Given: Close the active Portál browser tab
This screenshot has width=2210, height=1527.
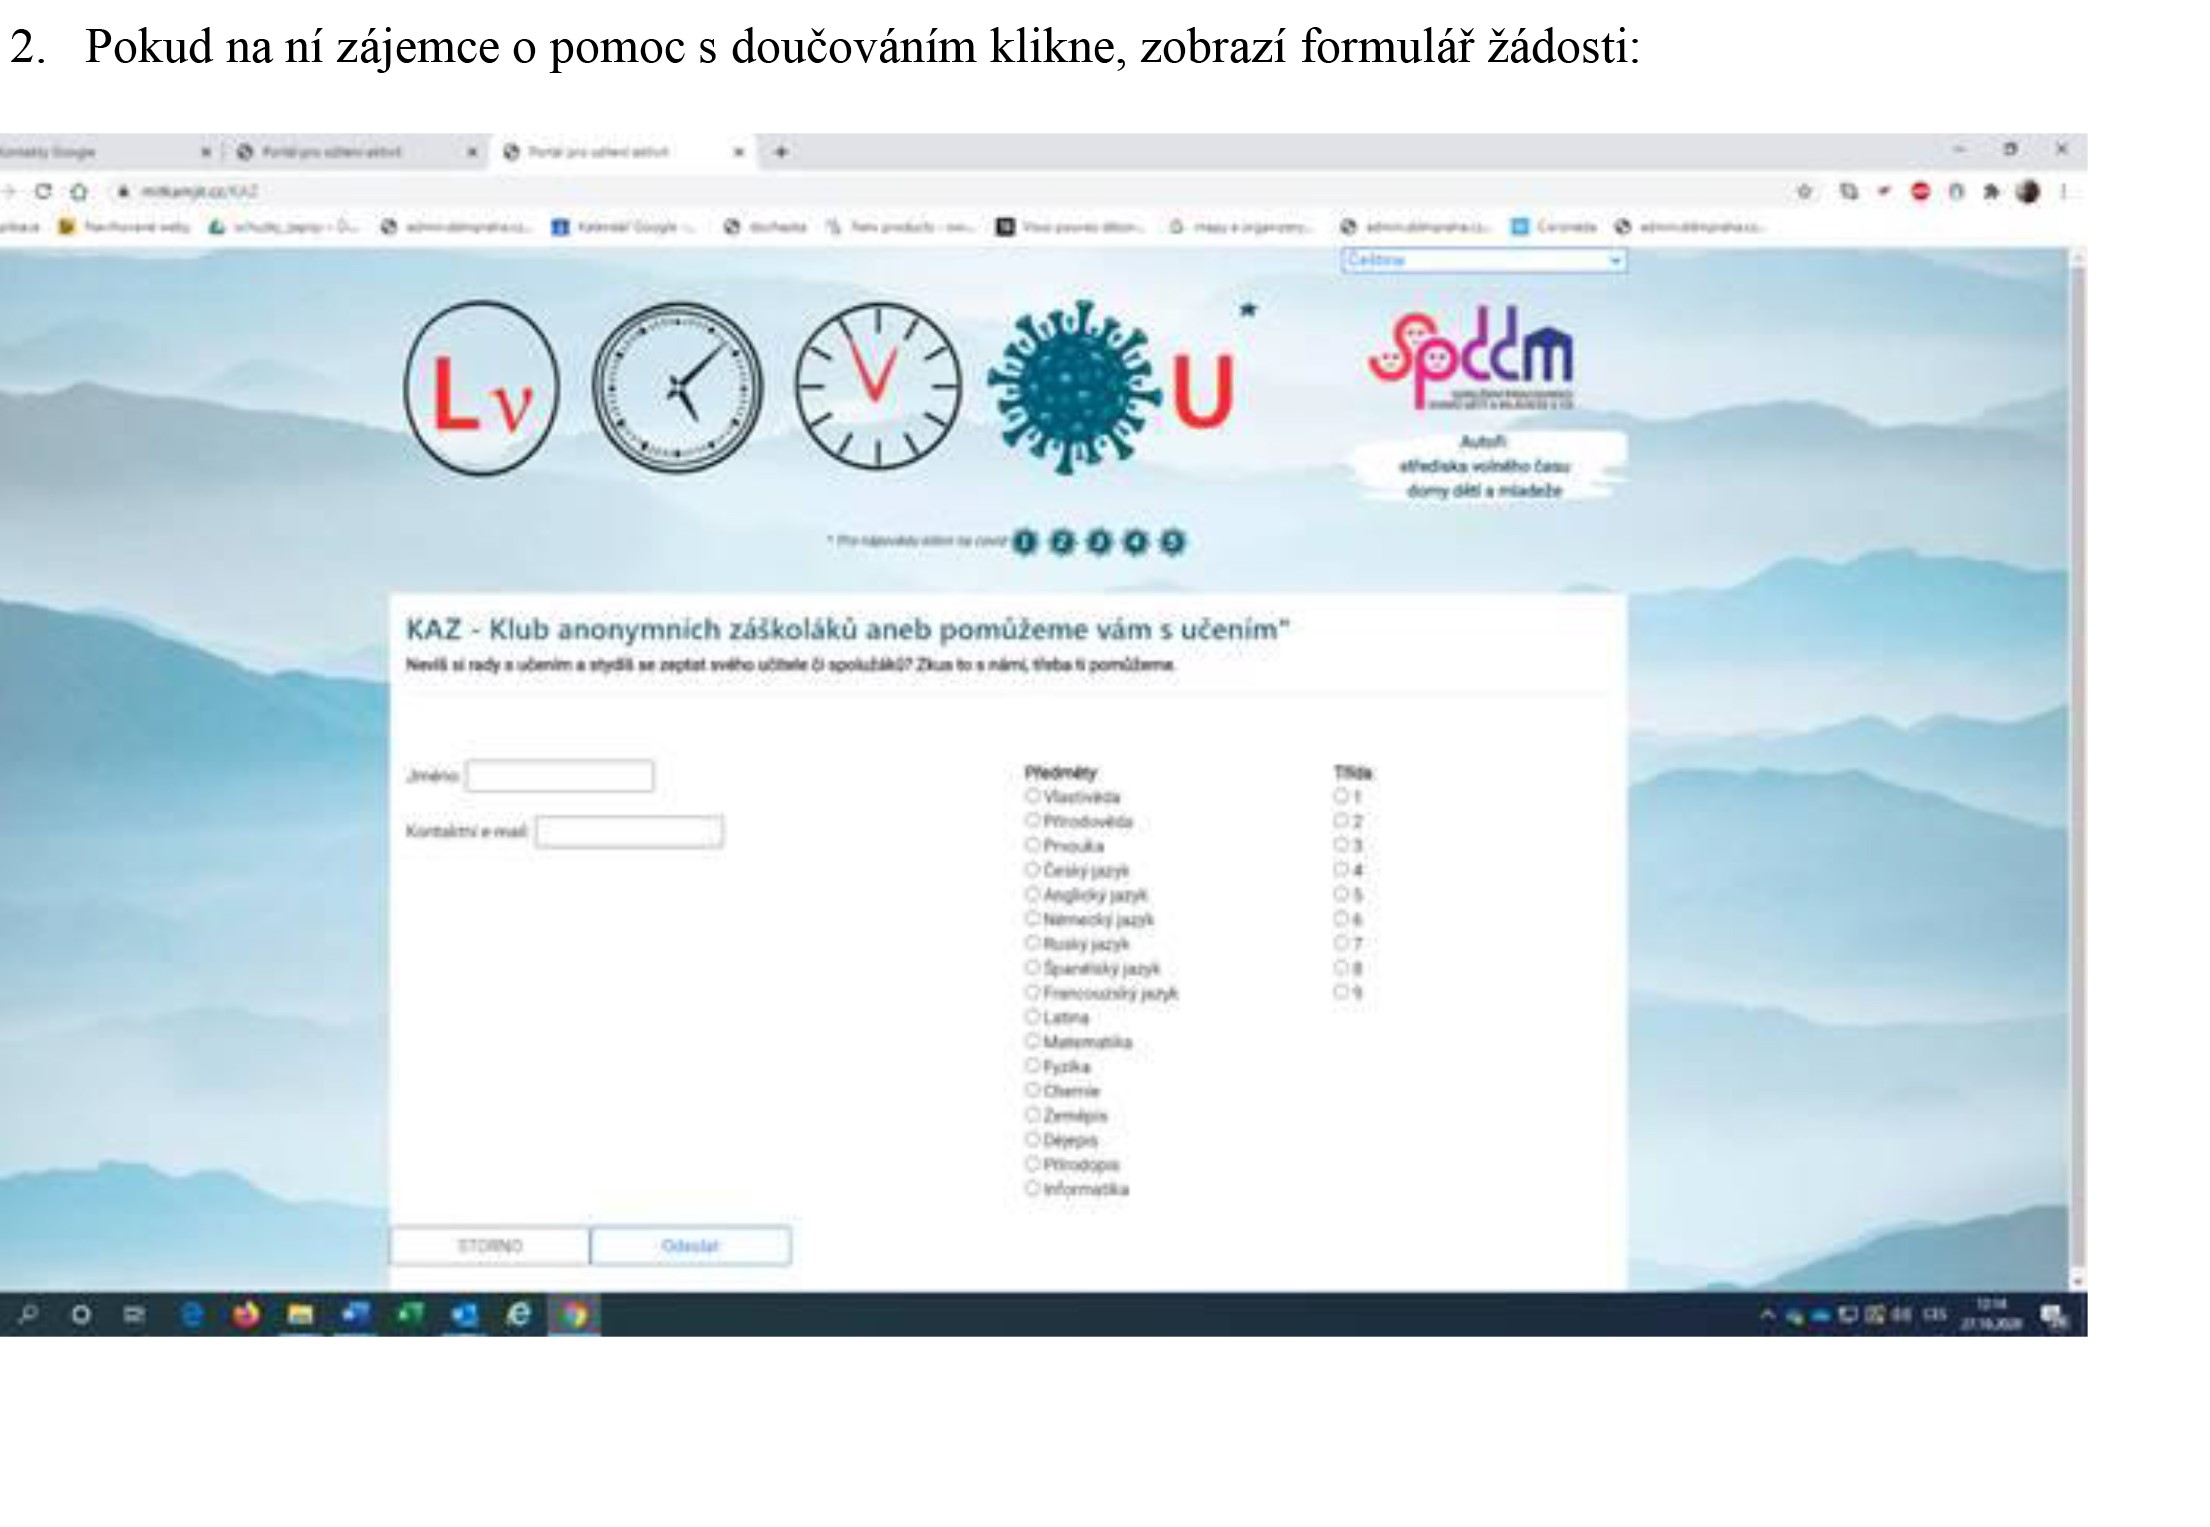Looking at the screenshot, I should click(738, 152).
